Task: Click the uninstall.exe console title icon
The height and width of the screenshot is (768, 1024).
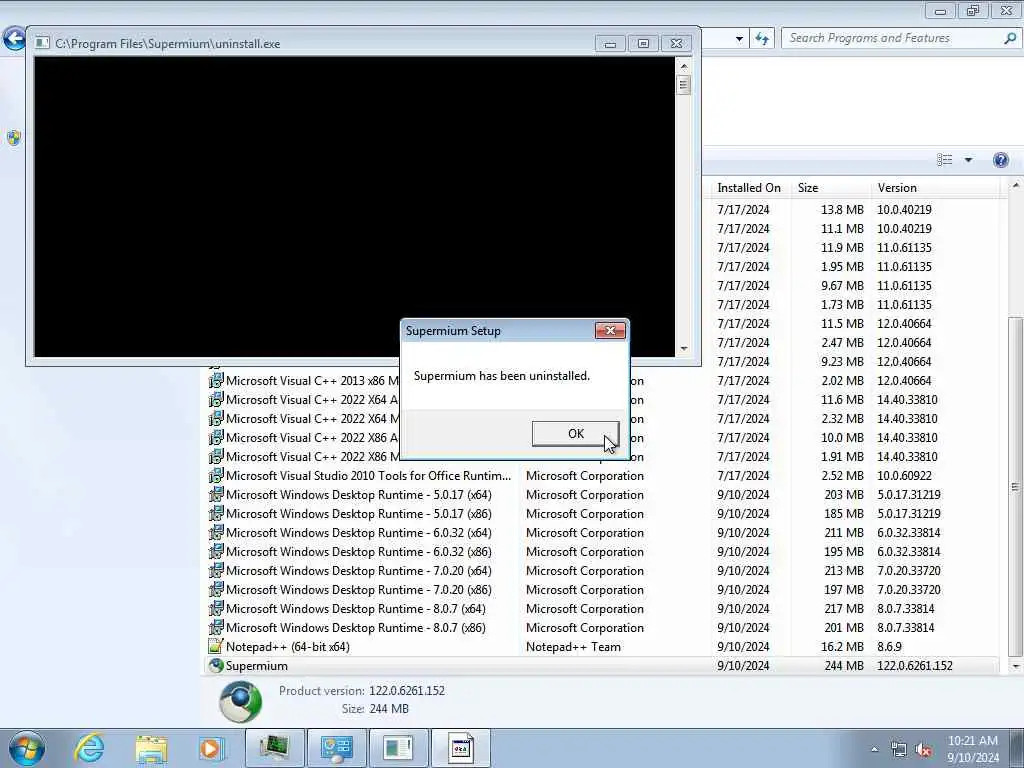Action: click(x=42, y=43)
